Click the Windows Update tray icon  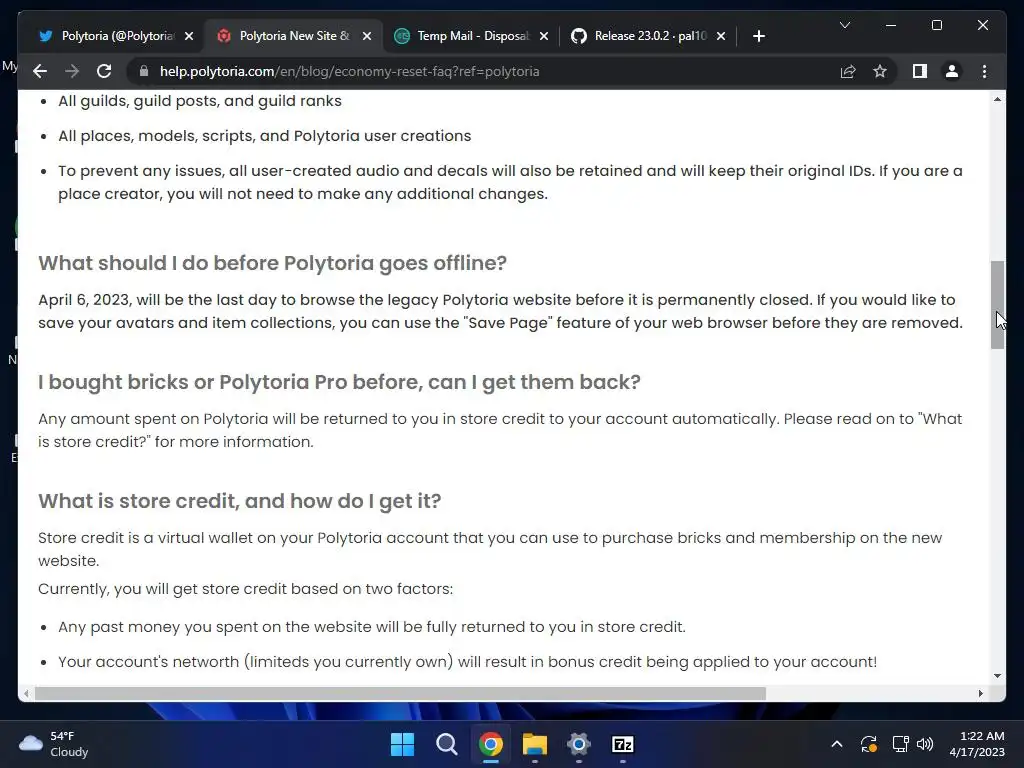(x=869, y=744)
